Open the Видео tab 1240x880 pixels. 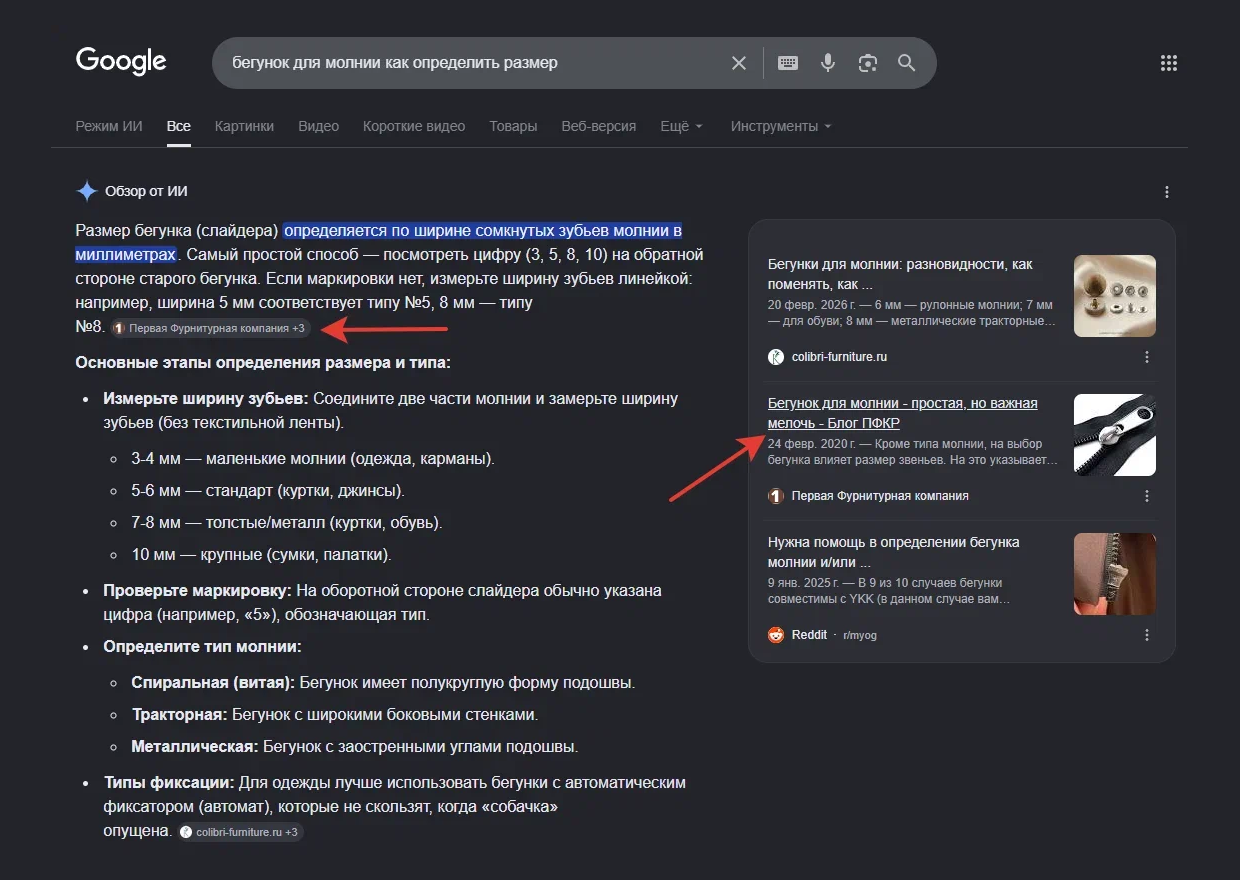(x=318, y=126)
